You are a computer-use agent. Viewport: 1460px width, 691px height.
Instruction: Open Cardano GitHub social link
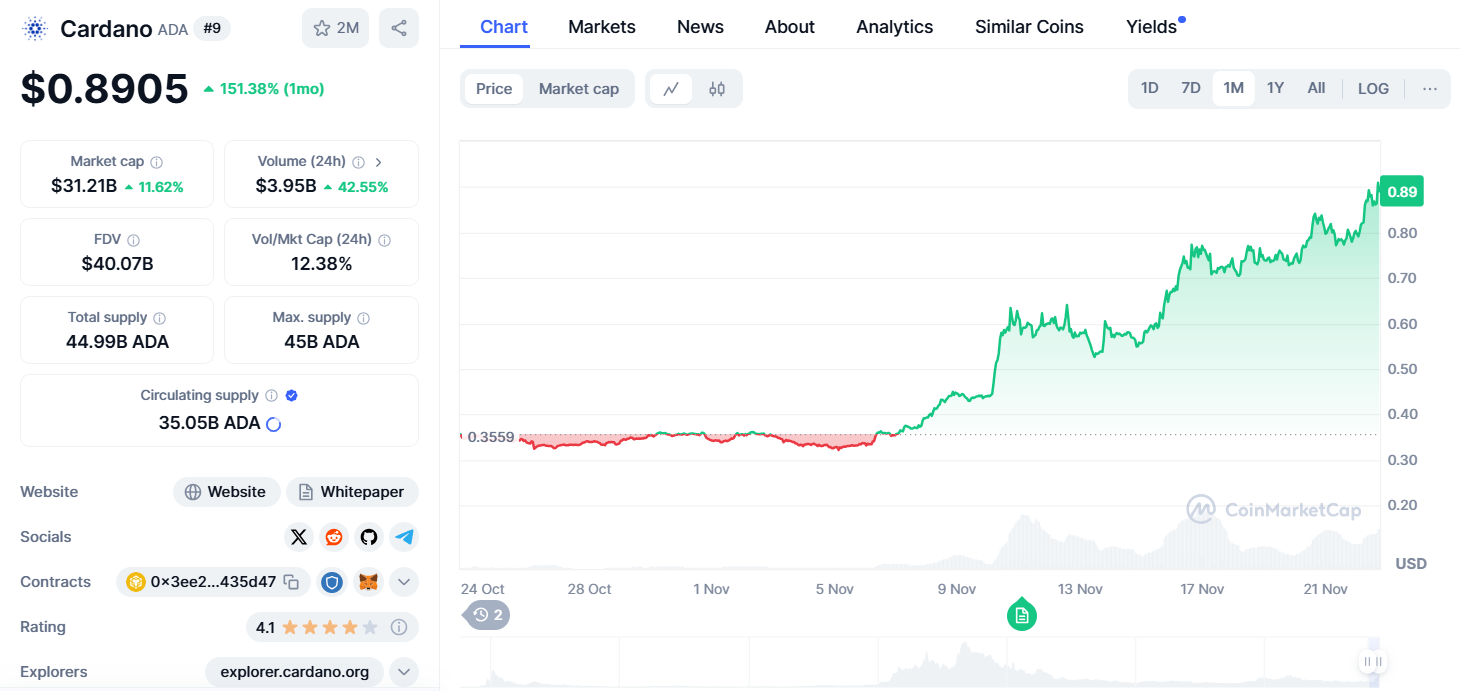tap(369, 537)
